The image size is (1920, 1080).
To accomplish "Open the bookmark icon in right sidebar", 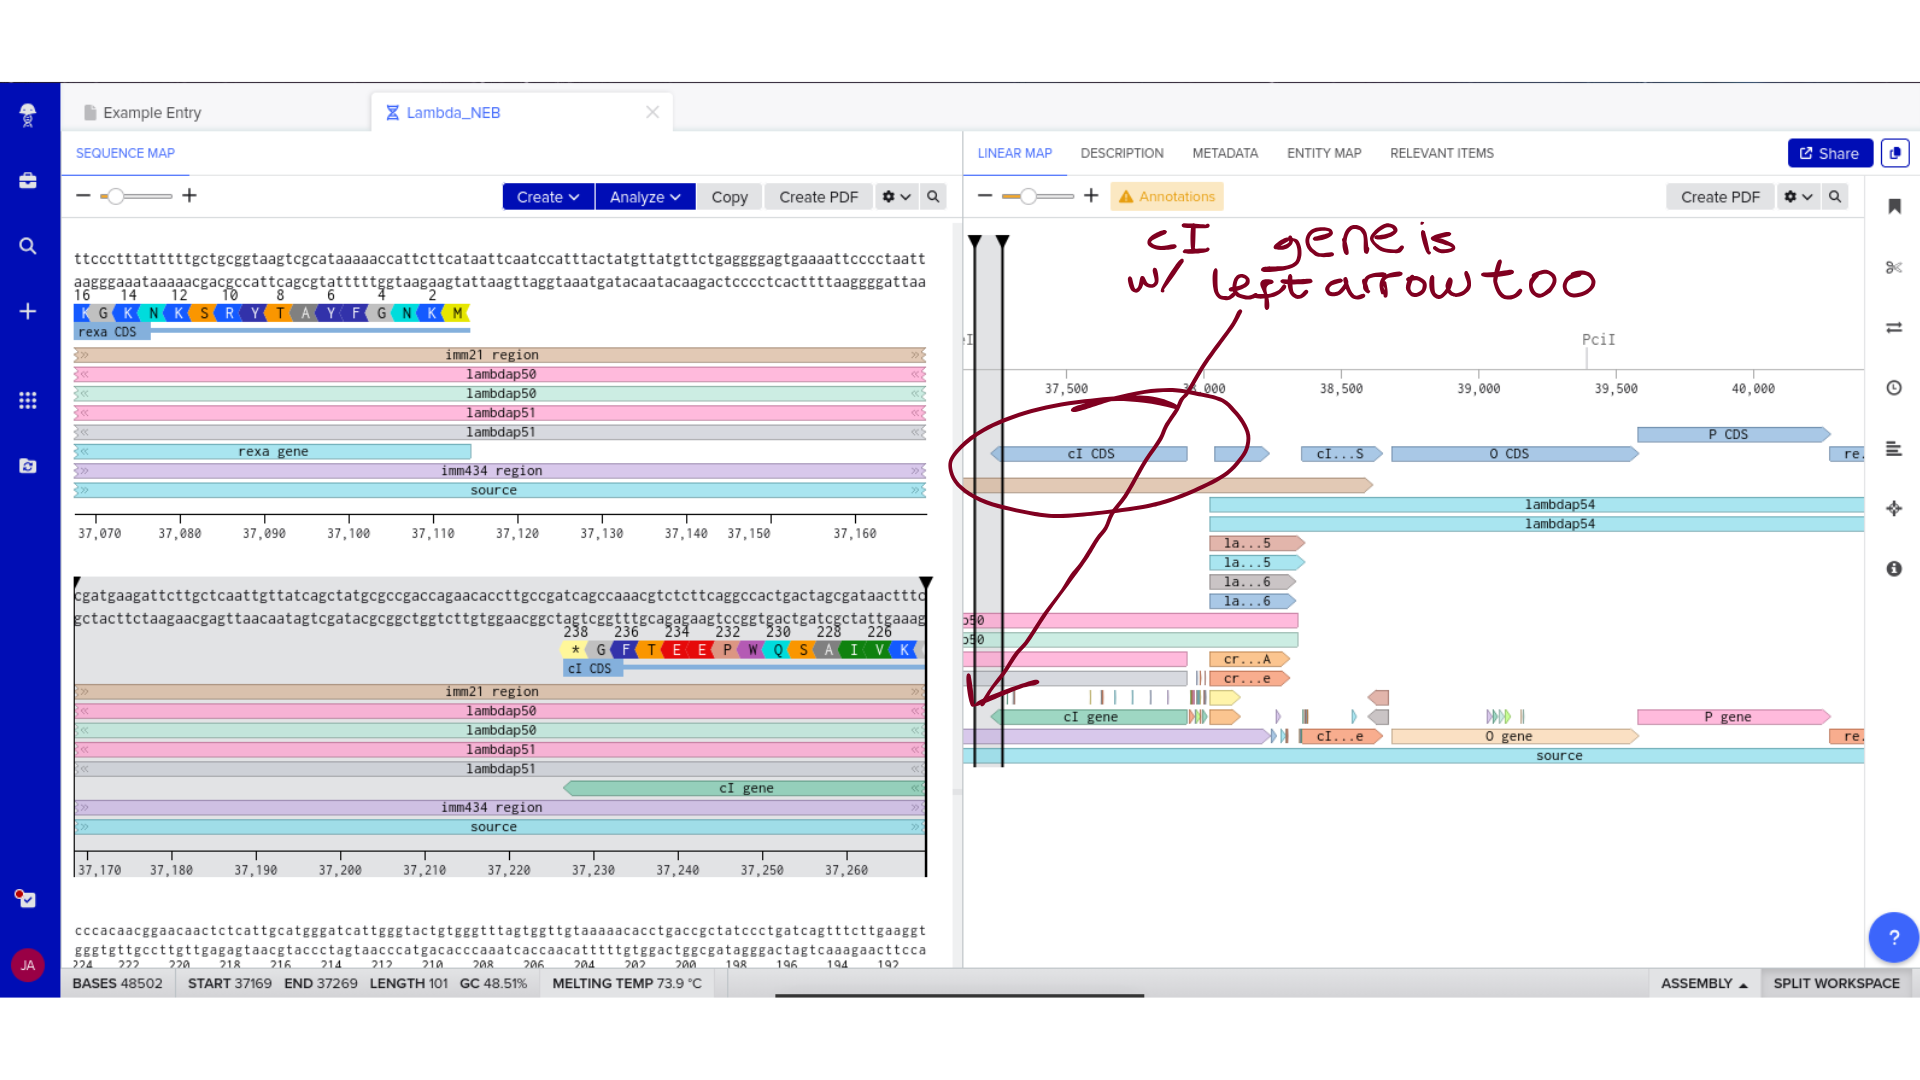I will (1893, 206).
